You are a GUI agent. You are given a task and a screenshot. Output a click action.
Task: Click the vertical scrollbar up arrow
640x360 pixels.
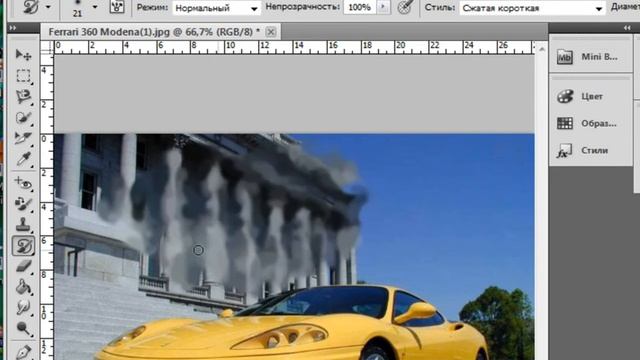pos(542,49)
